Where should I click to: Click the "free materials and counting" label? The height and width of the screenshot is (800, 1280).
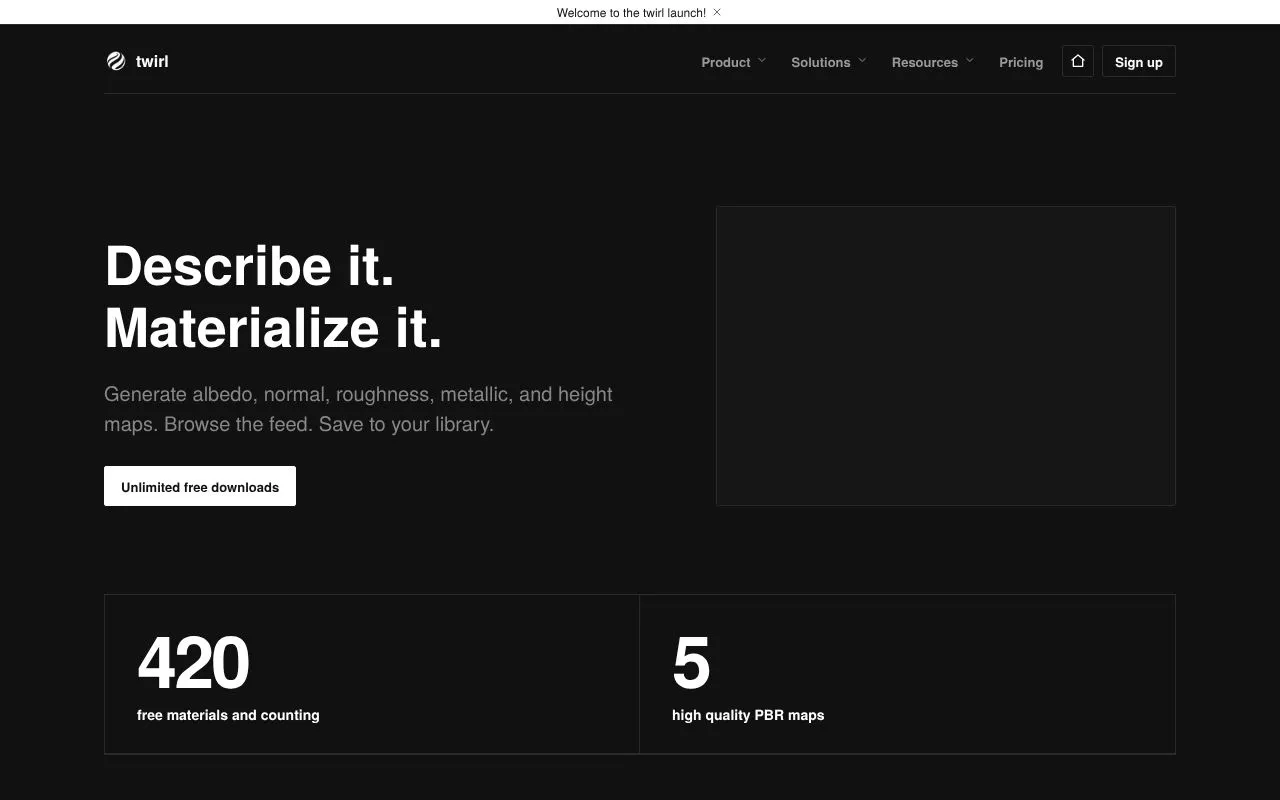(228, 715)
